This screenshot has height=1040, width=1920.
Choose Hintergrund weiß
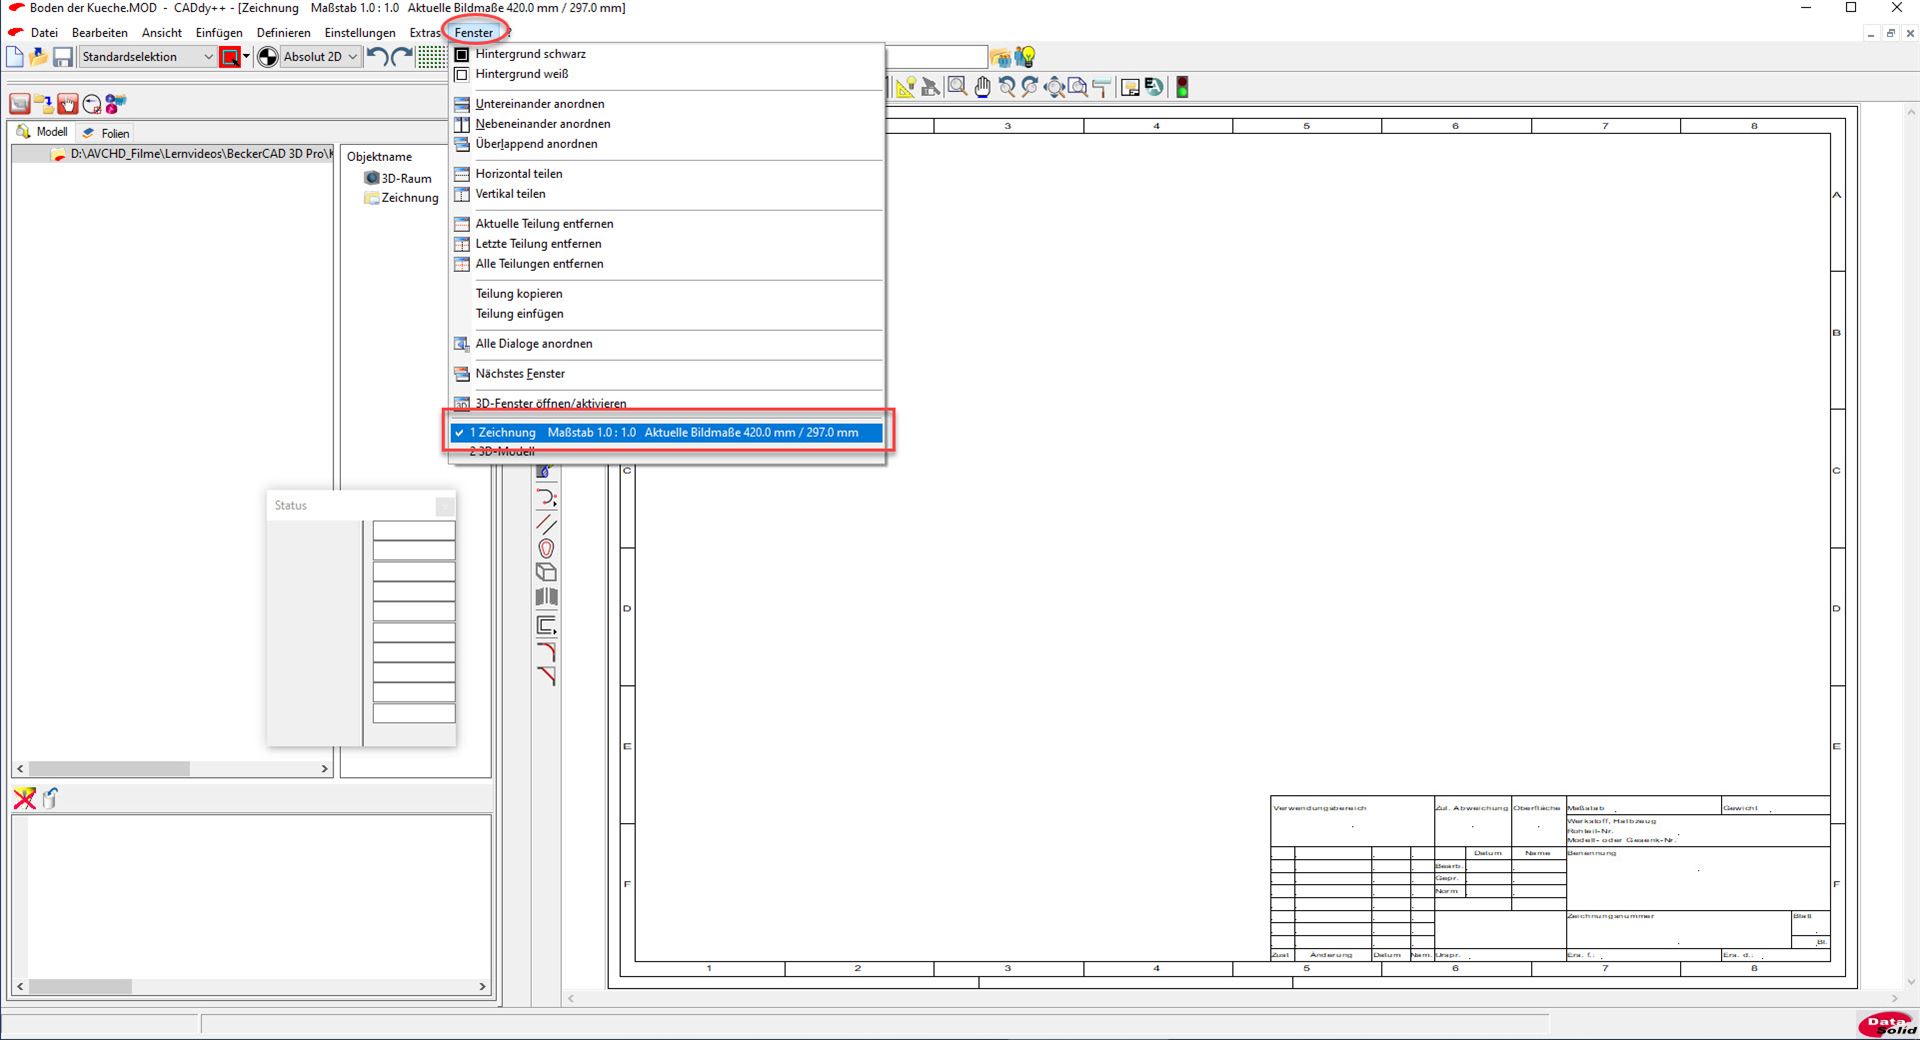(666, 74)
